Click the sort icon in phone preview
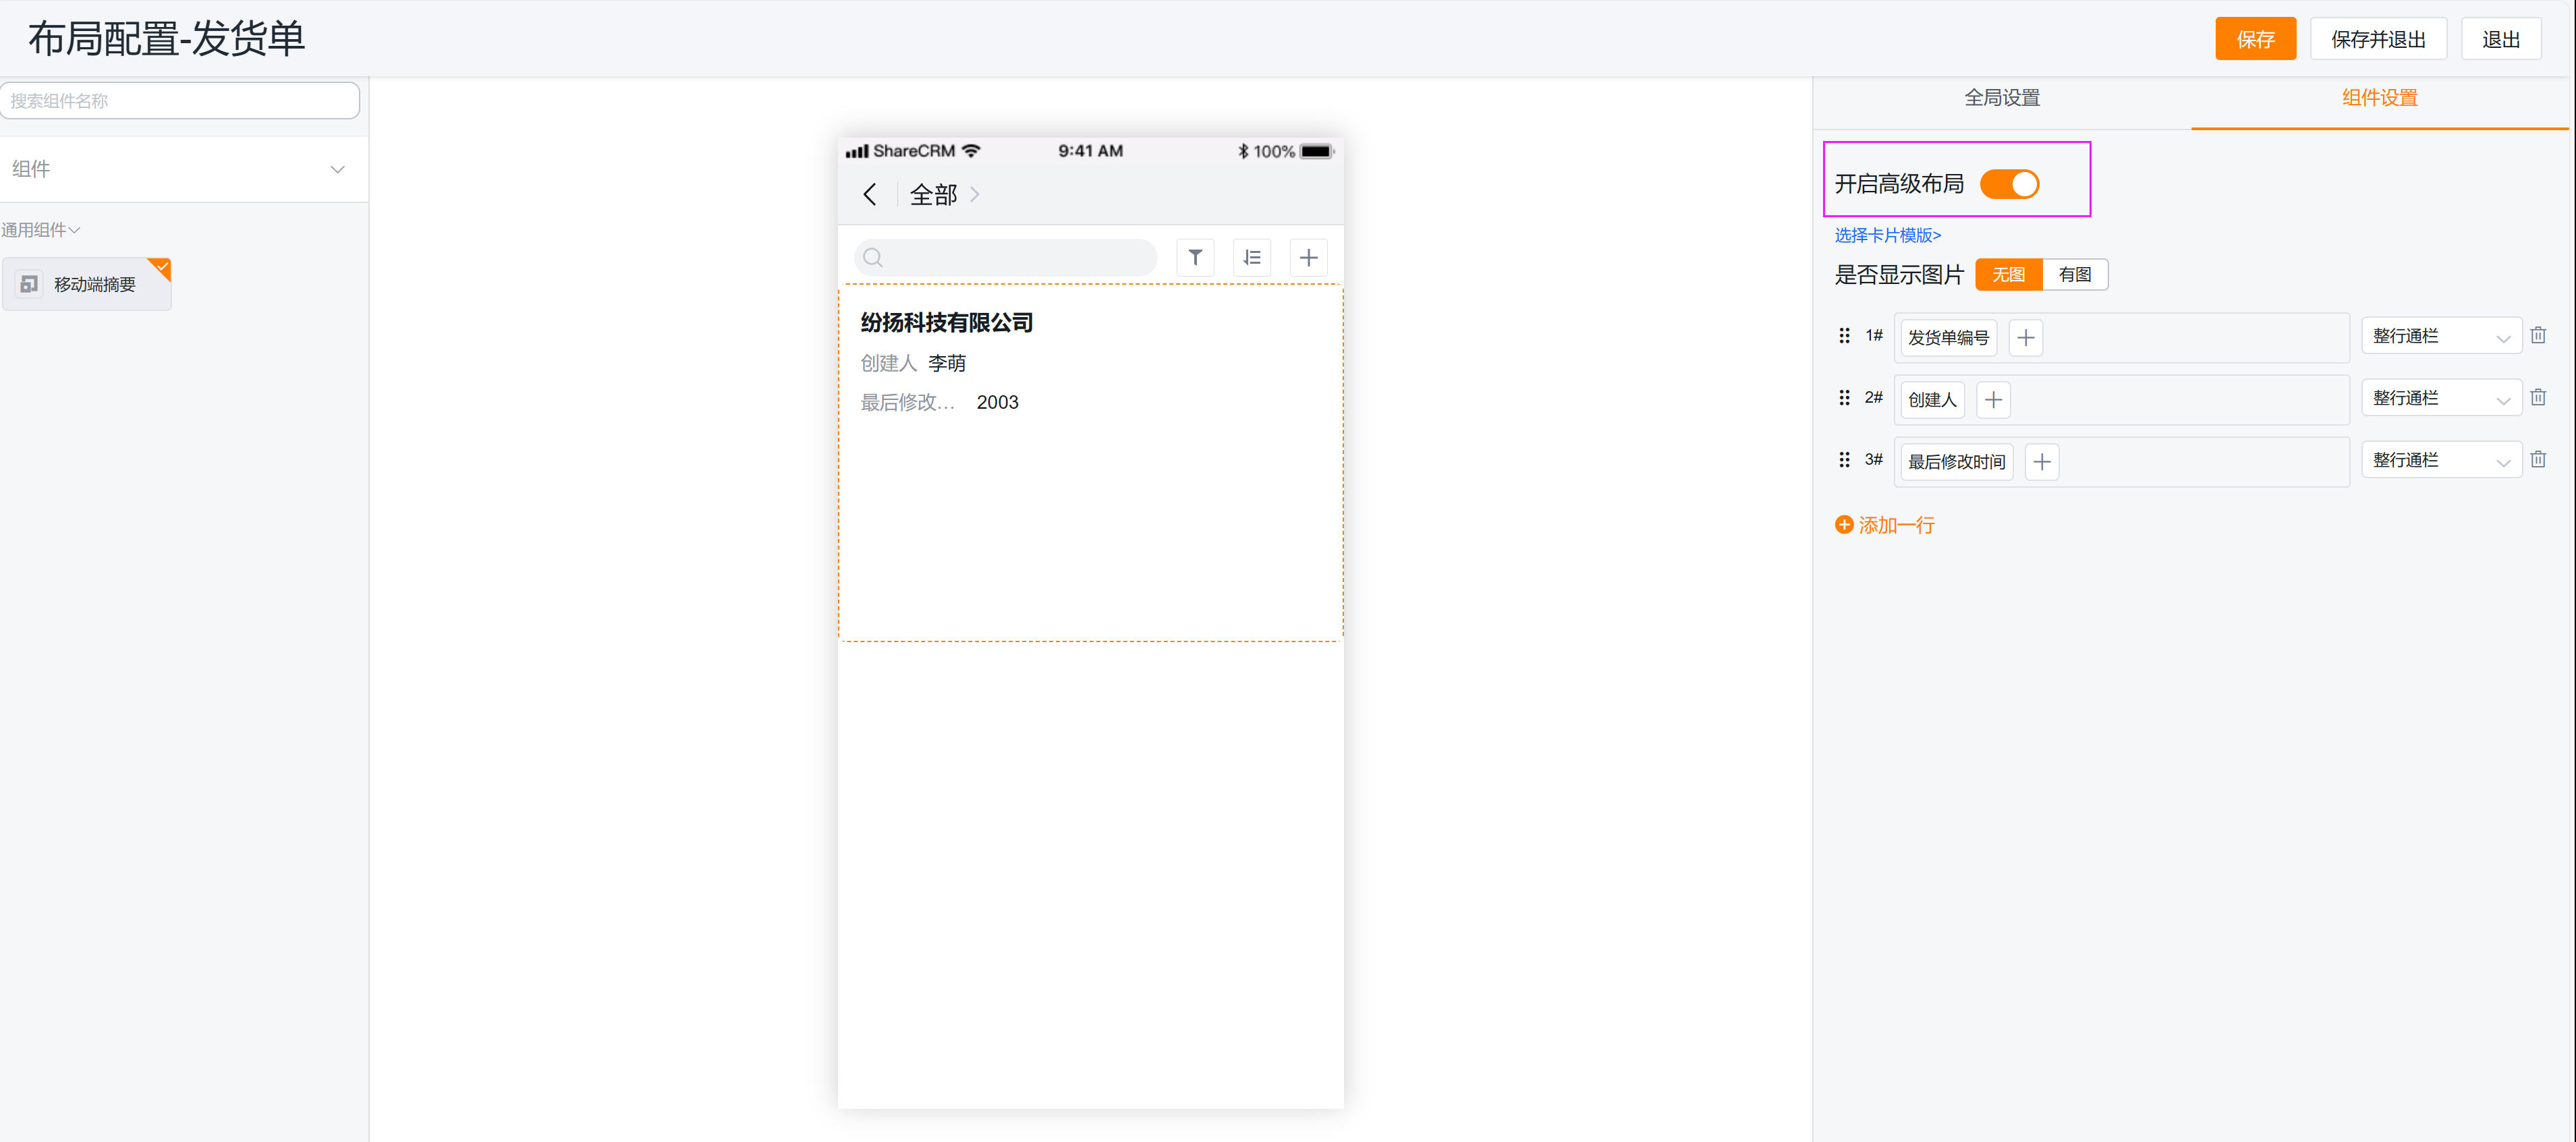This screenshot has width=2576, height=1142. coord(1251,257)
